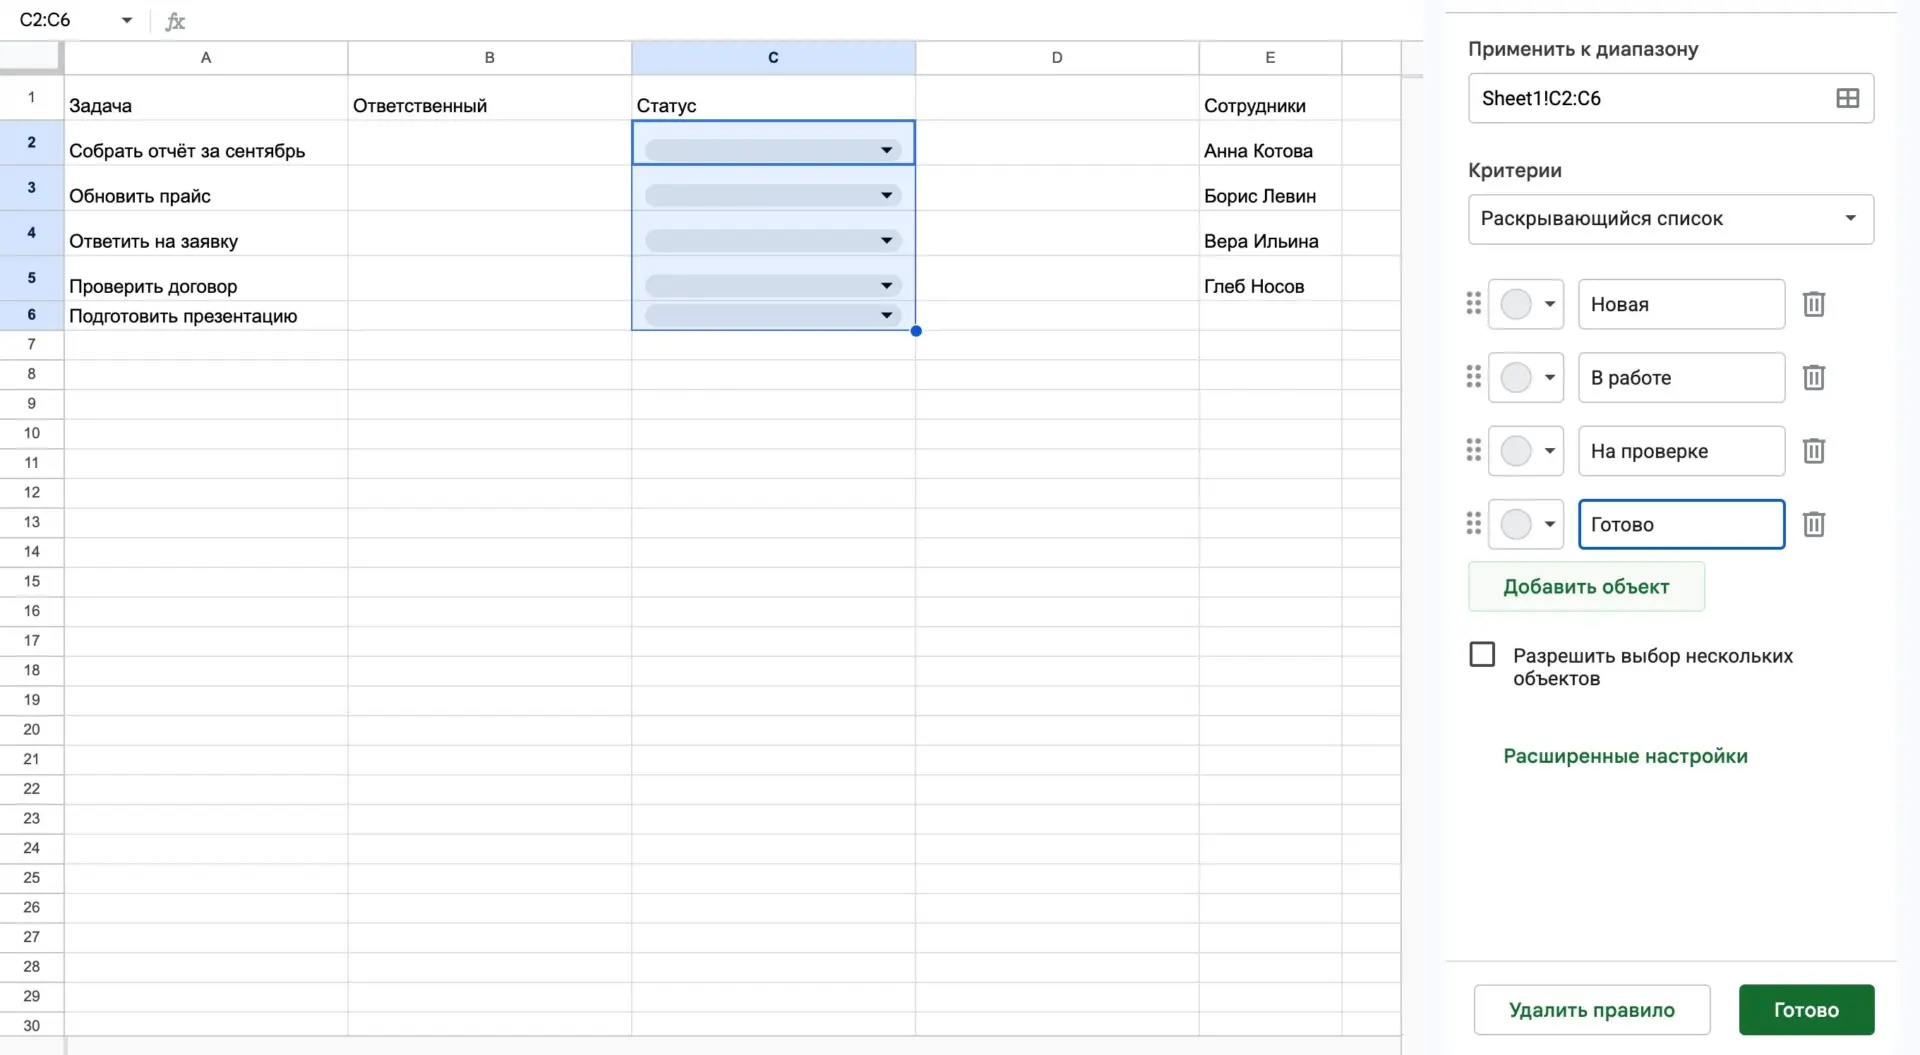Image resolution: width=1920 pixels, height=1055 pixels.
Task: Click the "Борис Левин" cell
Action: (1270, 189)
